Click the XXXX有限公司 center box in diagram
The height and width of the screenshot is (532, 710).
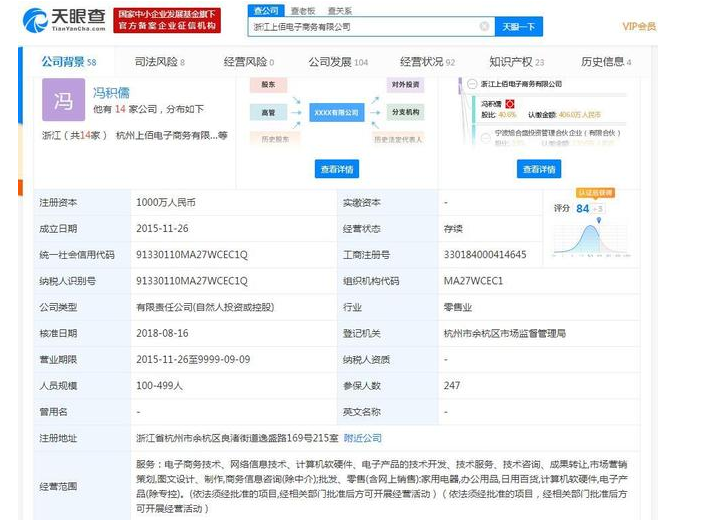coord(336,112)
